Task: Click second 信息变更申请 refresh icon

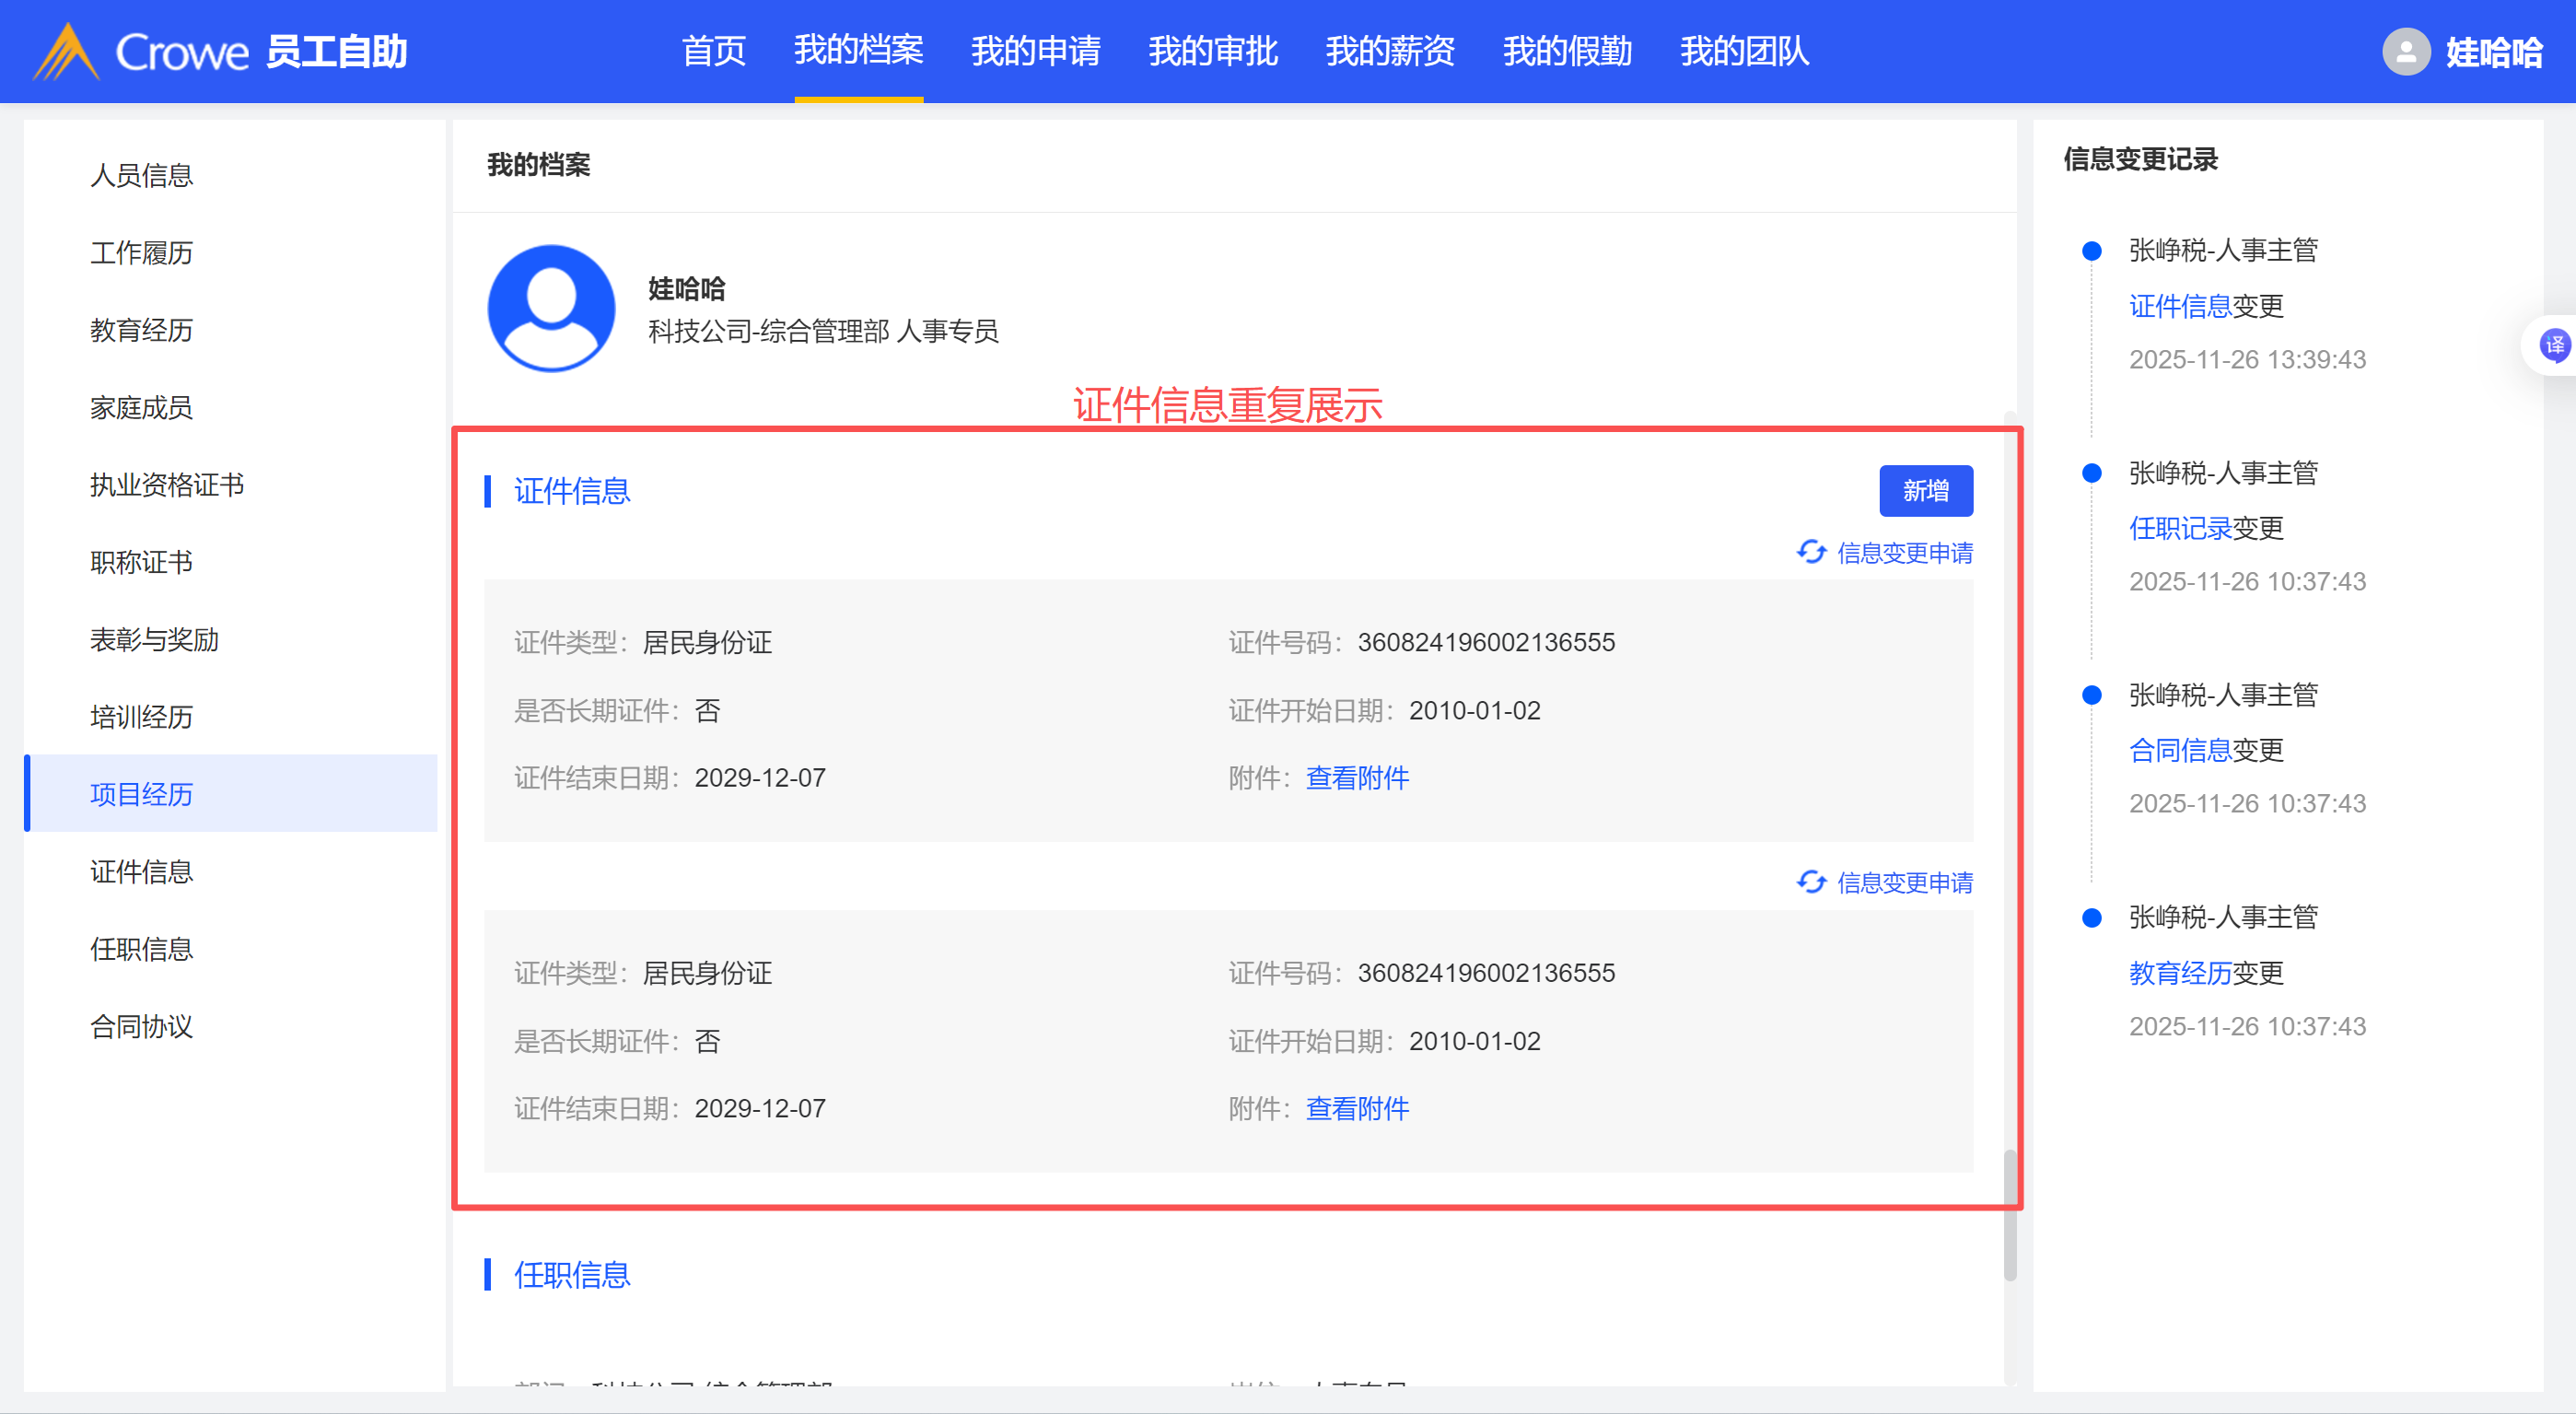Action: [1811, 882]
